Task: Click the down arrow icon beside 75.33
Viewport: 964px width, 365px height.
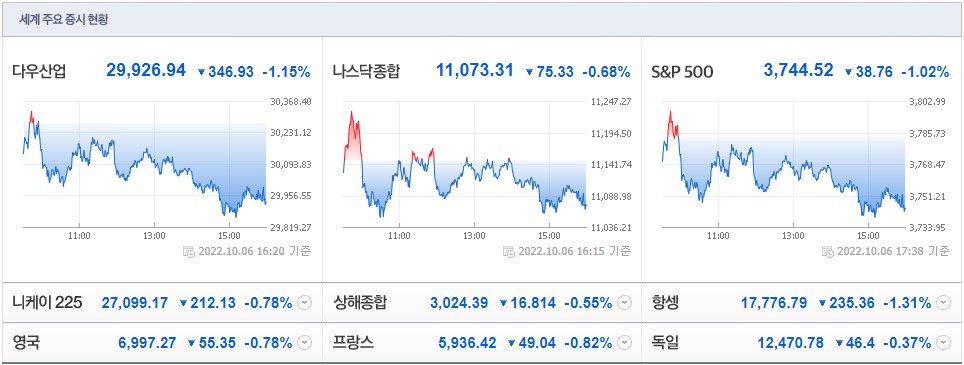Action: tap(529, 73)
